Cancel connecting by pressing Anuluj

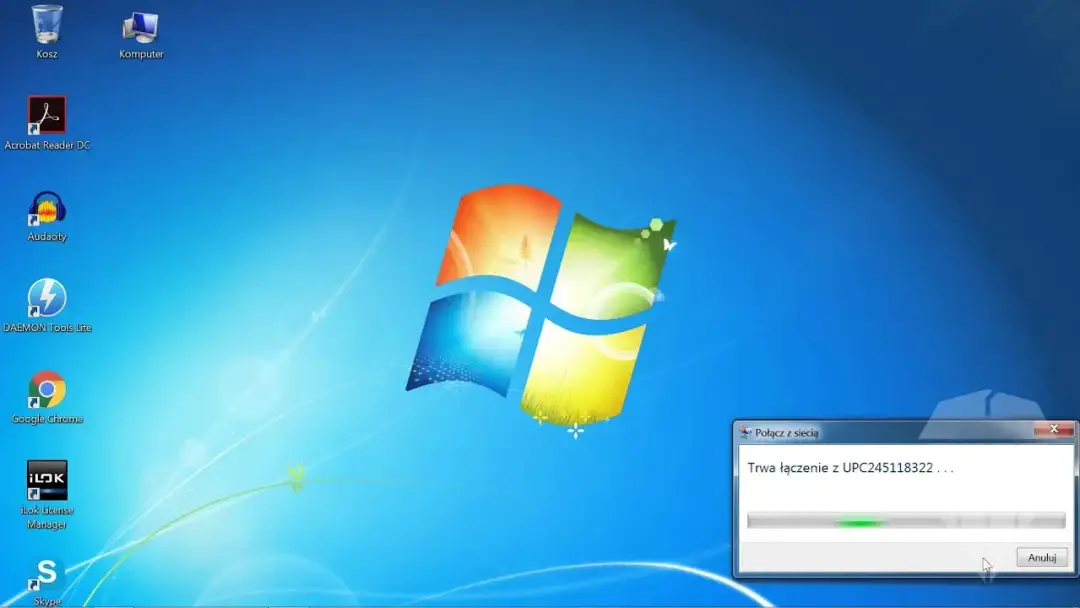[x=1041, y=557]
